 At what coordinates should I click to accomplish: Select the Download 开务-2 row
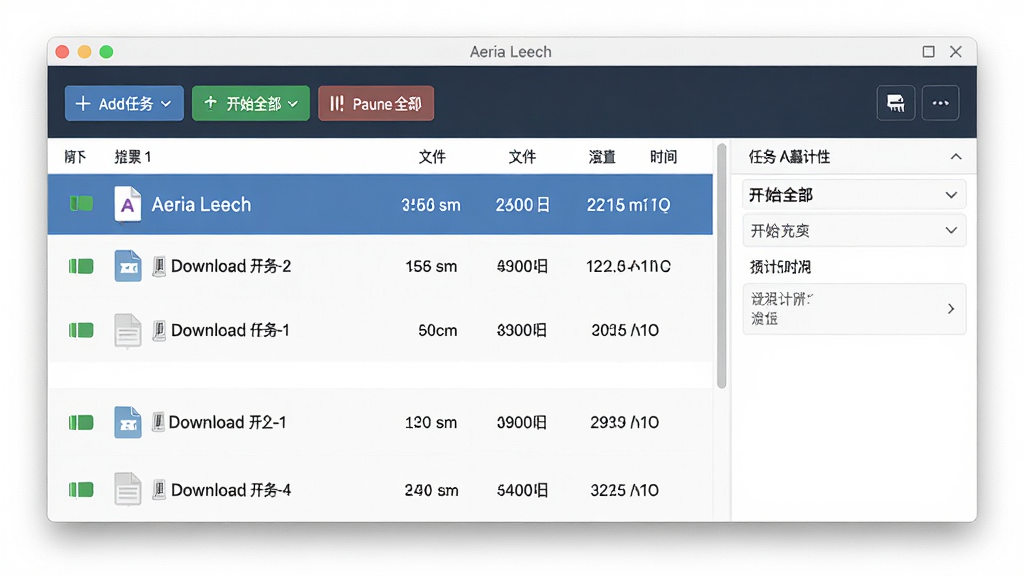(380, 266)
